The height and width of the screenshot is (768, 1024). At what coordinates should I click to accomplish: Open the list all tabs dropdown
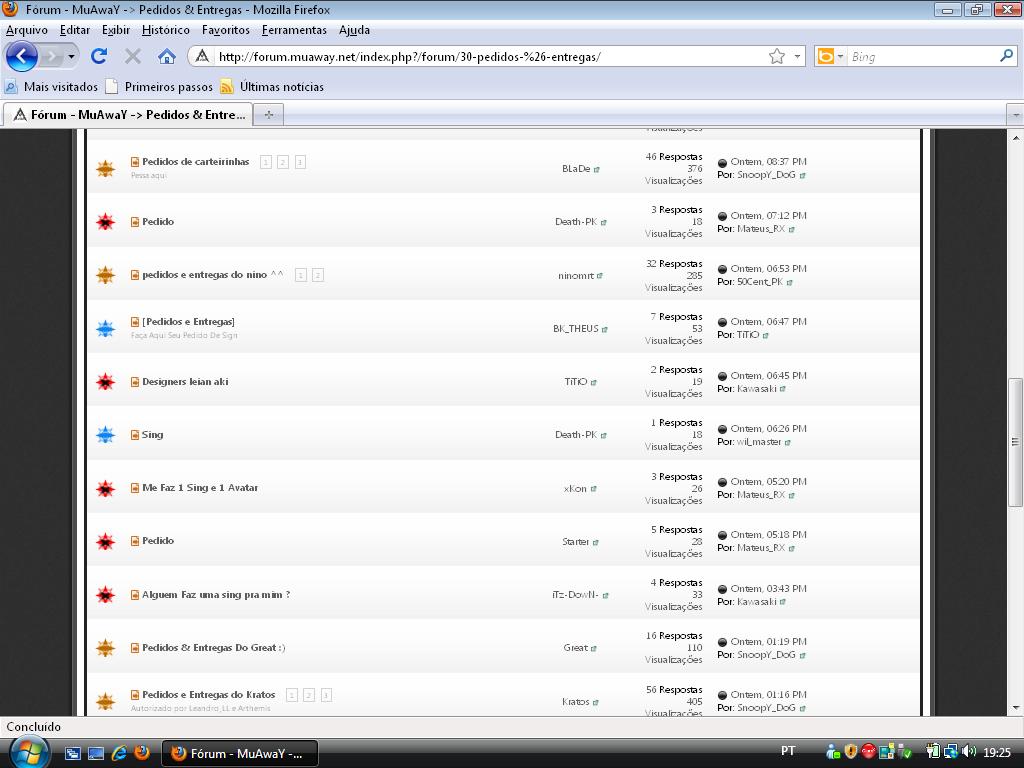[1014, 115]
